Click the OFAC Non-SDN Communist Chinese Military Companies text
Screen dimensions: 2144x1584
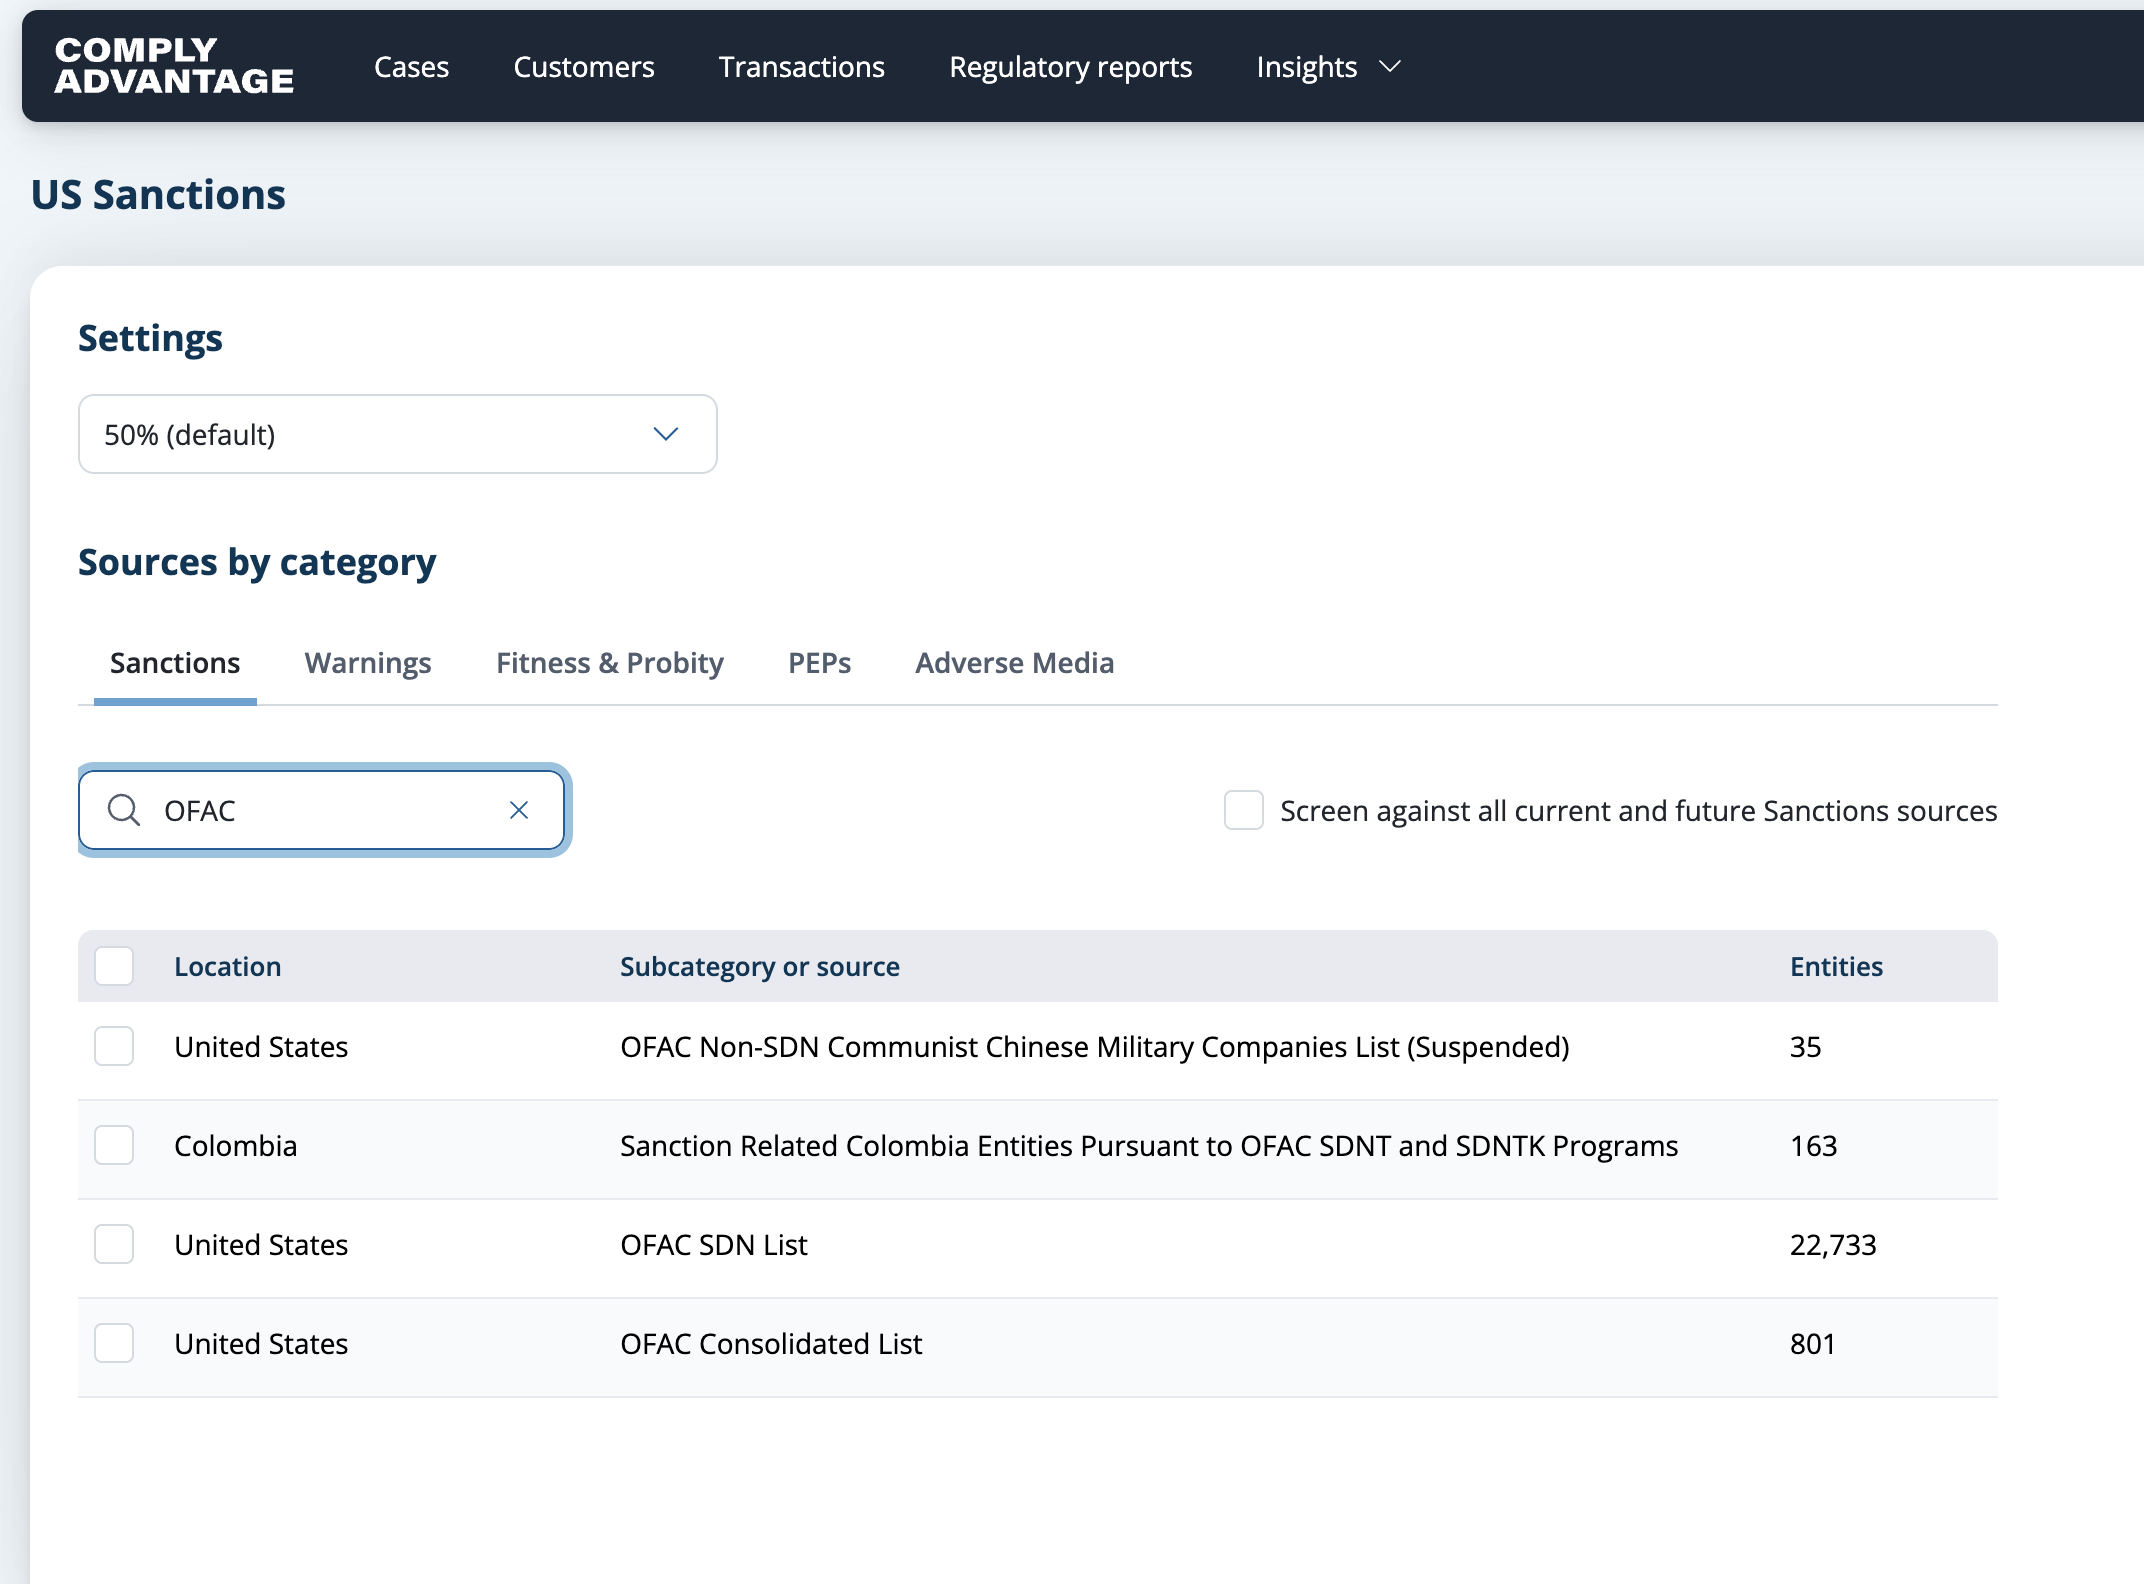[x=1095, y=1047]
